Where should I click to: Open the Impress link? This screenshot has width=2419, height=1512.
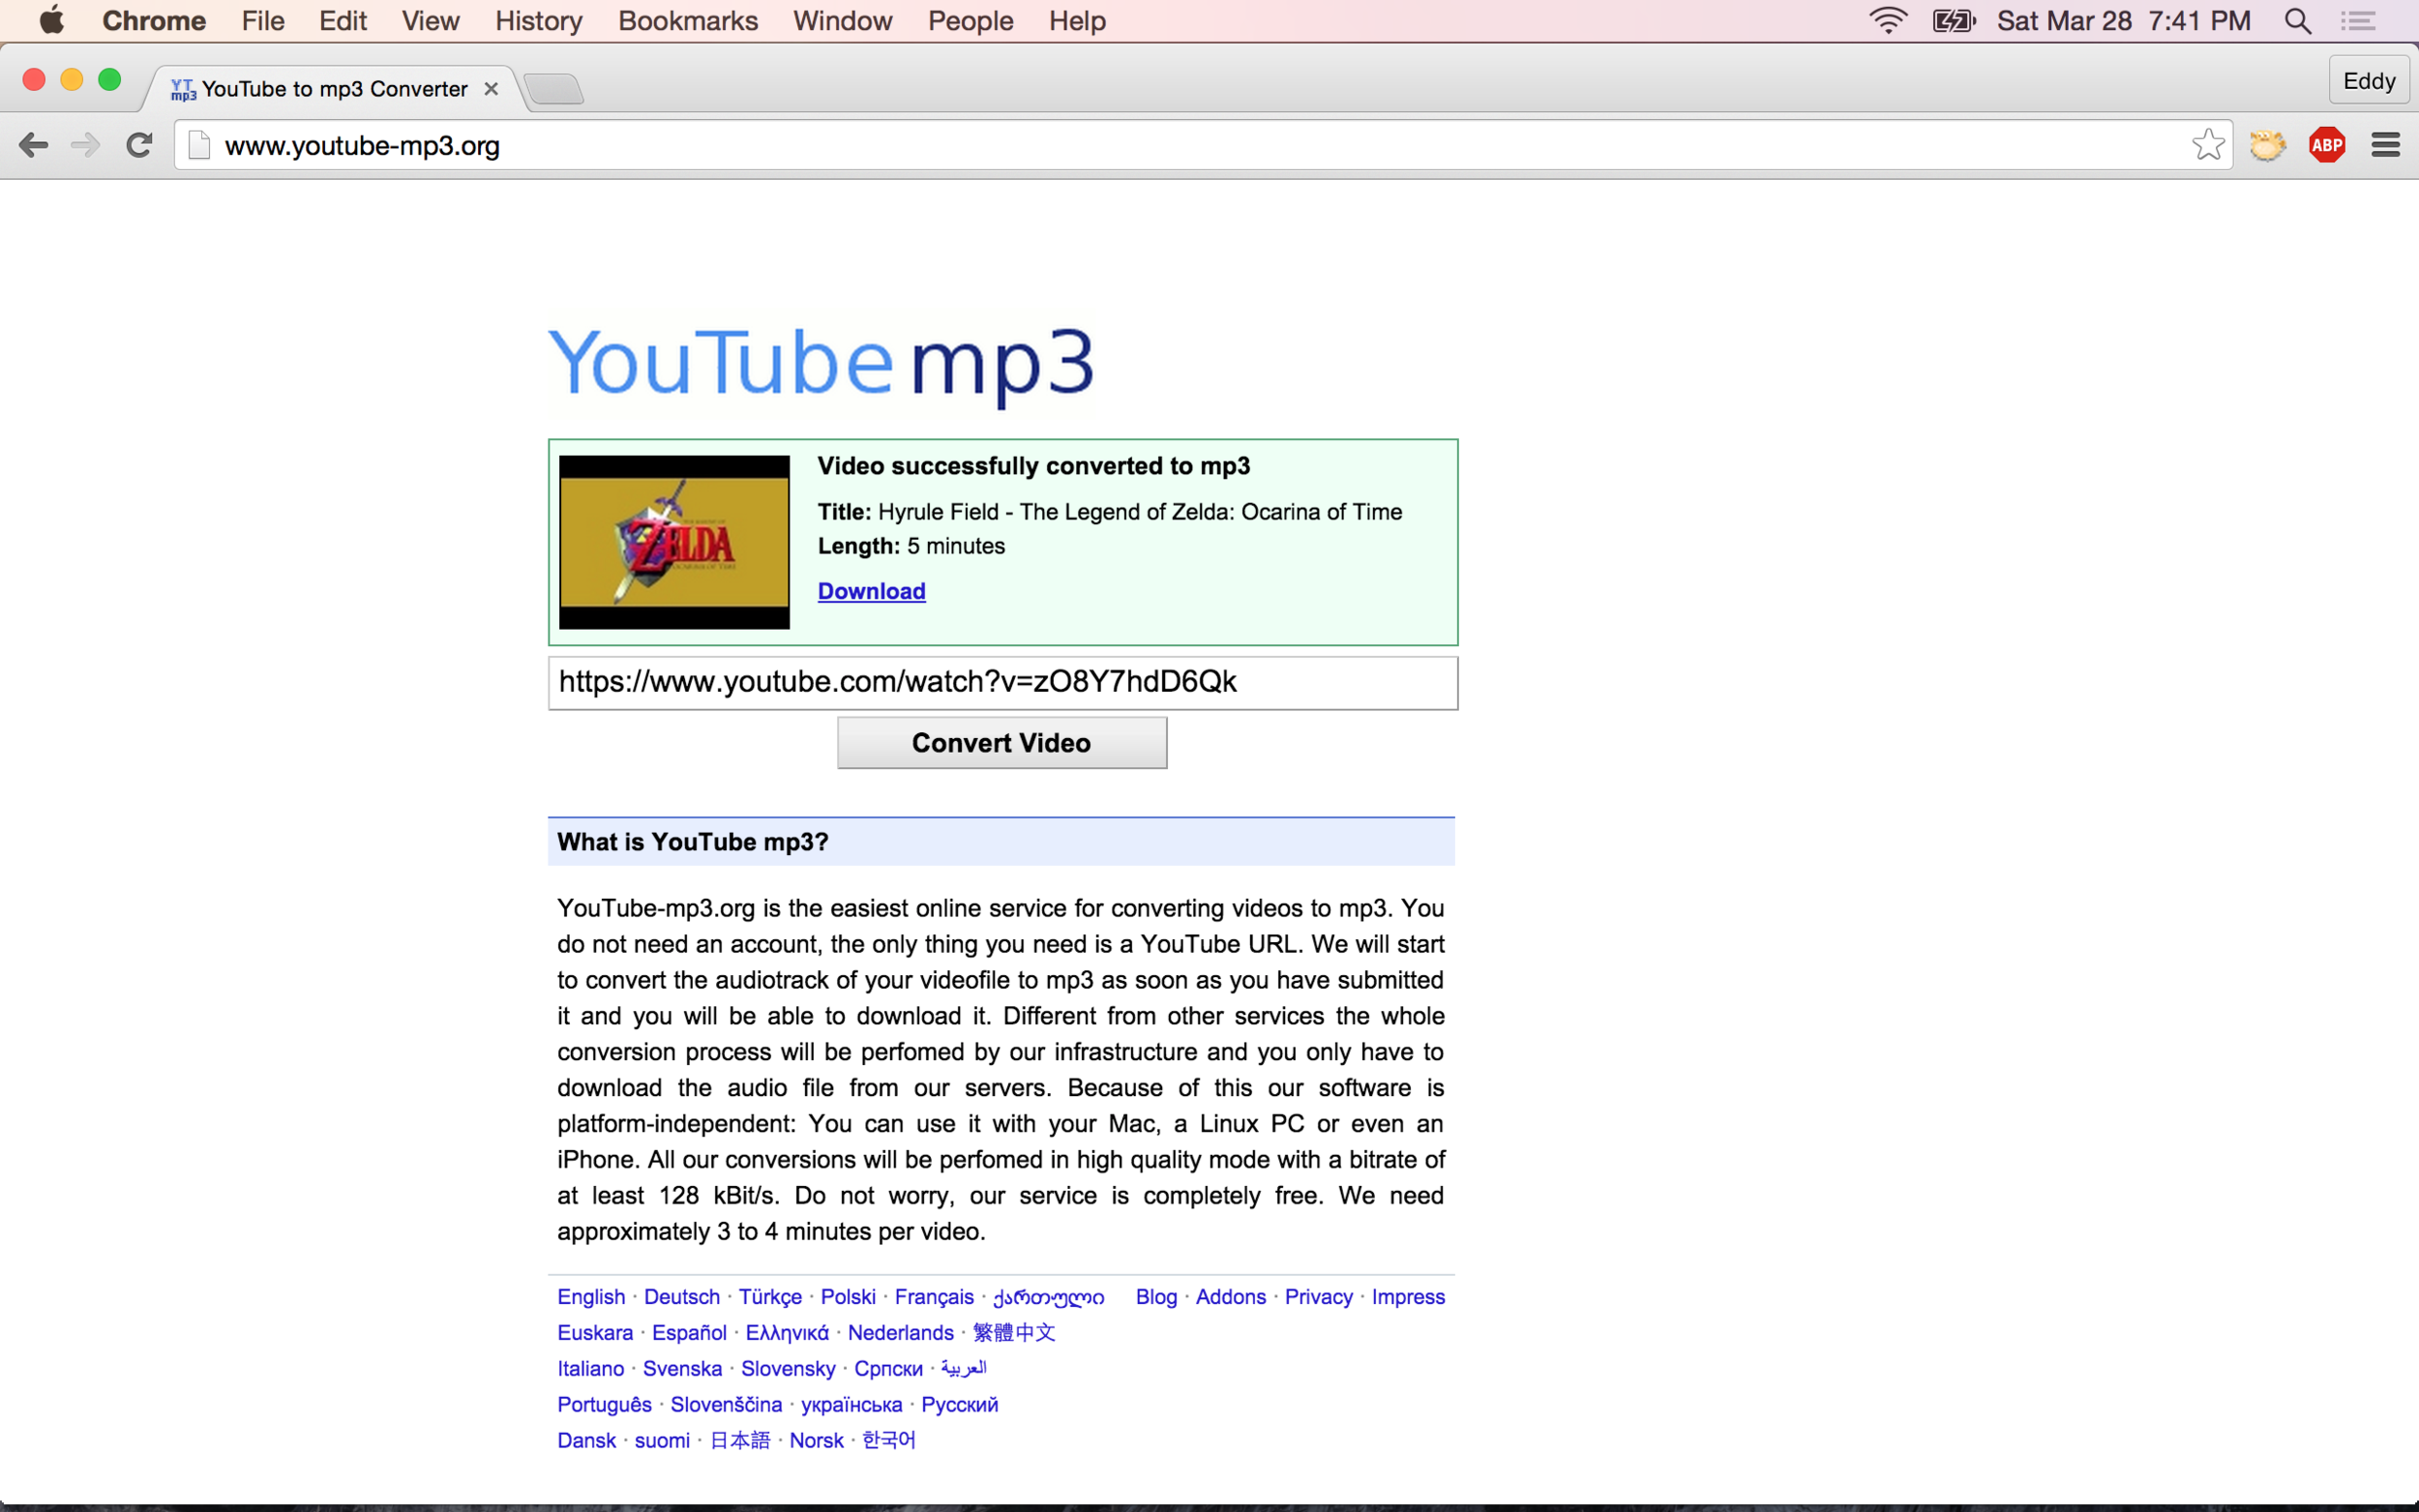point(1408,1297)
